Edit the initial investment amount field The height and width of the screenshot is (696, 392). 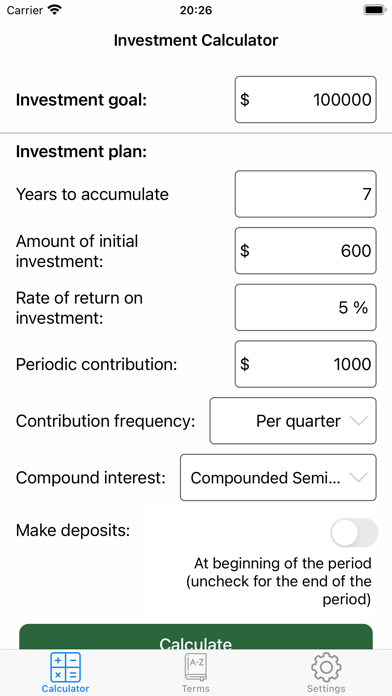point(305,251)
